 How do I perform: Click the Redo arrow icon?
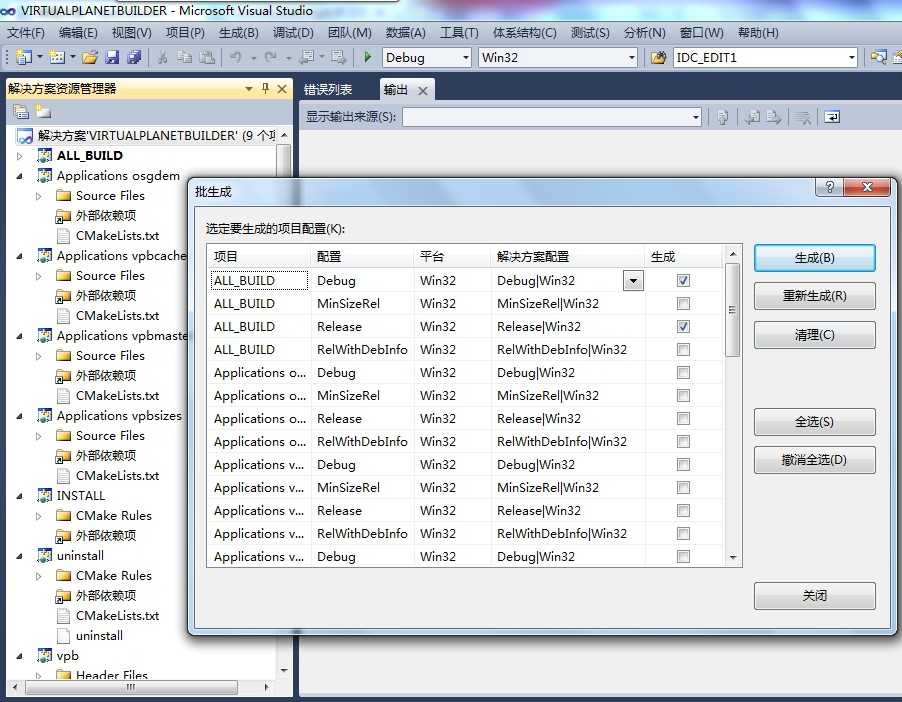click(270, 57)
